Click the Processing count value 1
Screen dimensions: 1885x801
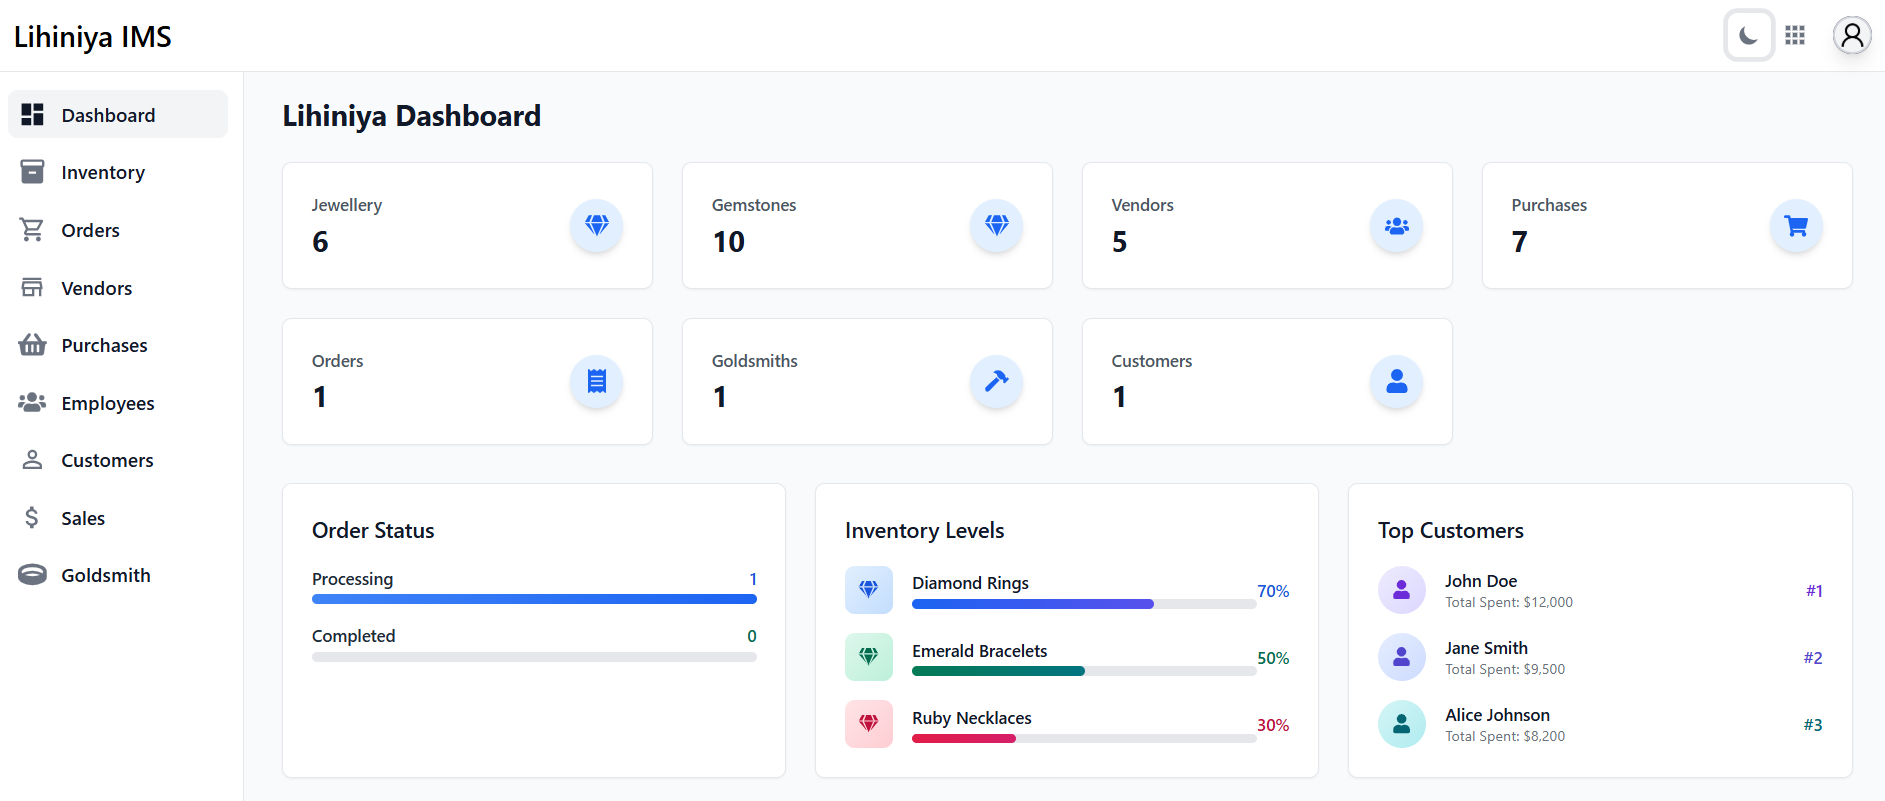[x=753, y=579]
